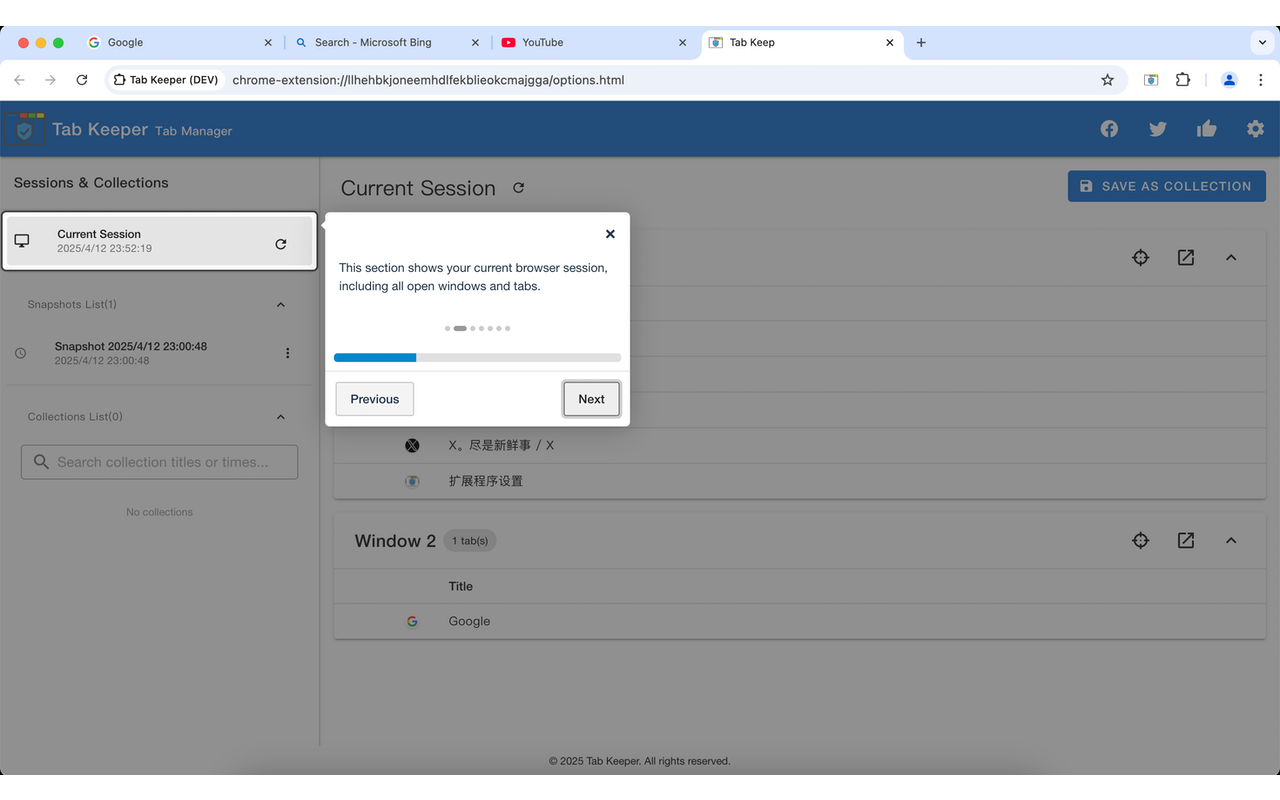Click Google row in Window 2

coord(800,621)
